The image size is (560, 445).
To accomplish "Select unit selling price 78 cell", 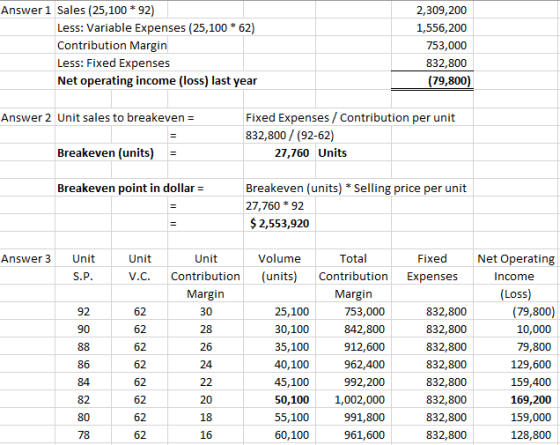I will 83,435.
